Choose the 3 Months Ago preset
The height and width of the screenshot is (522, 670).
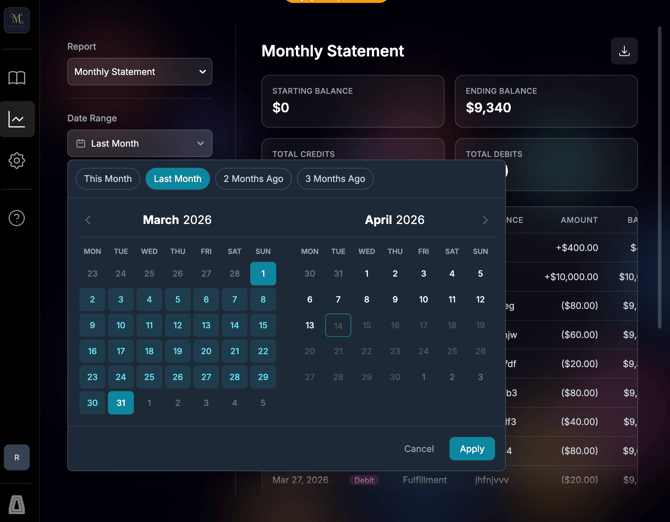point(335,179)
